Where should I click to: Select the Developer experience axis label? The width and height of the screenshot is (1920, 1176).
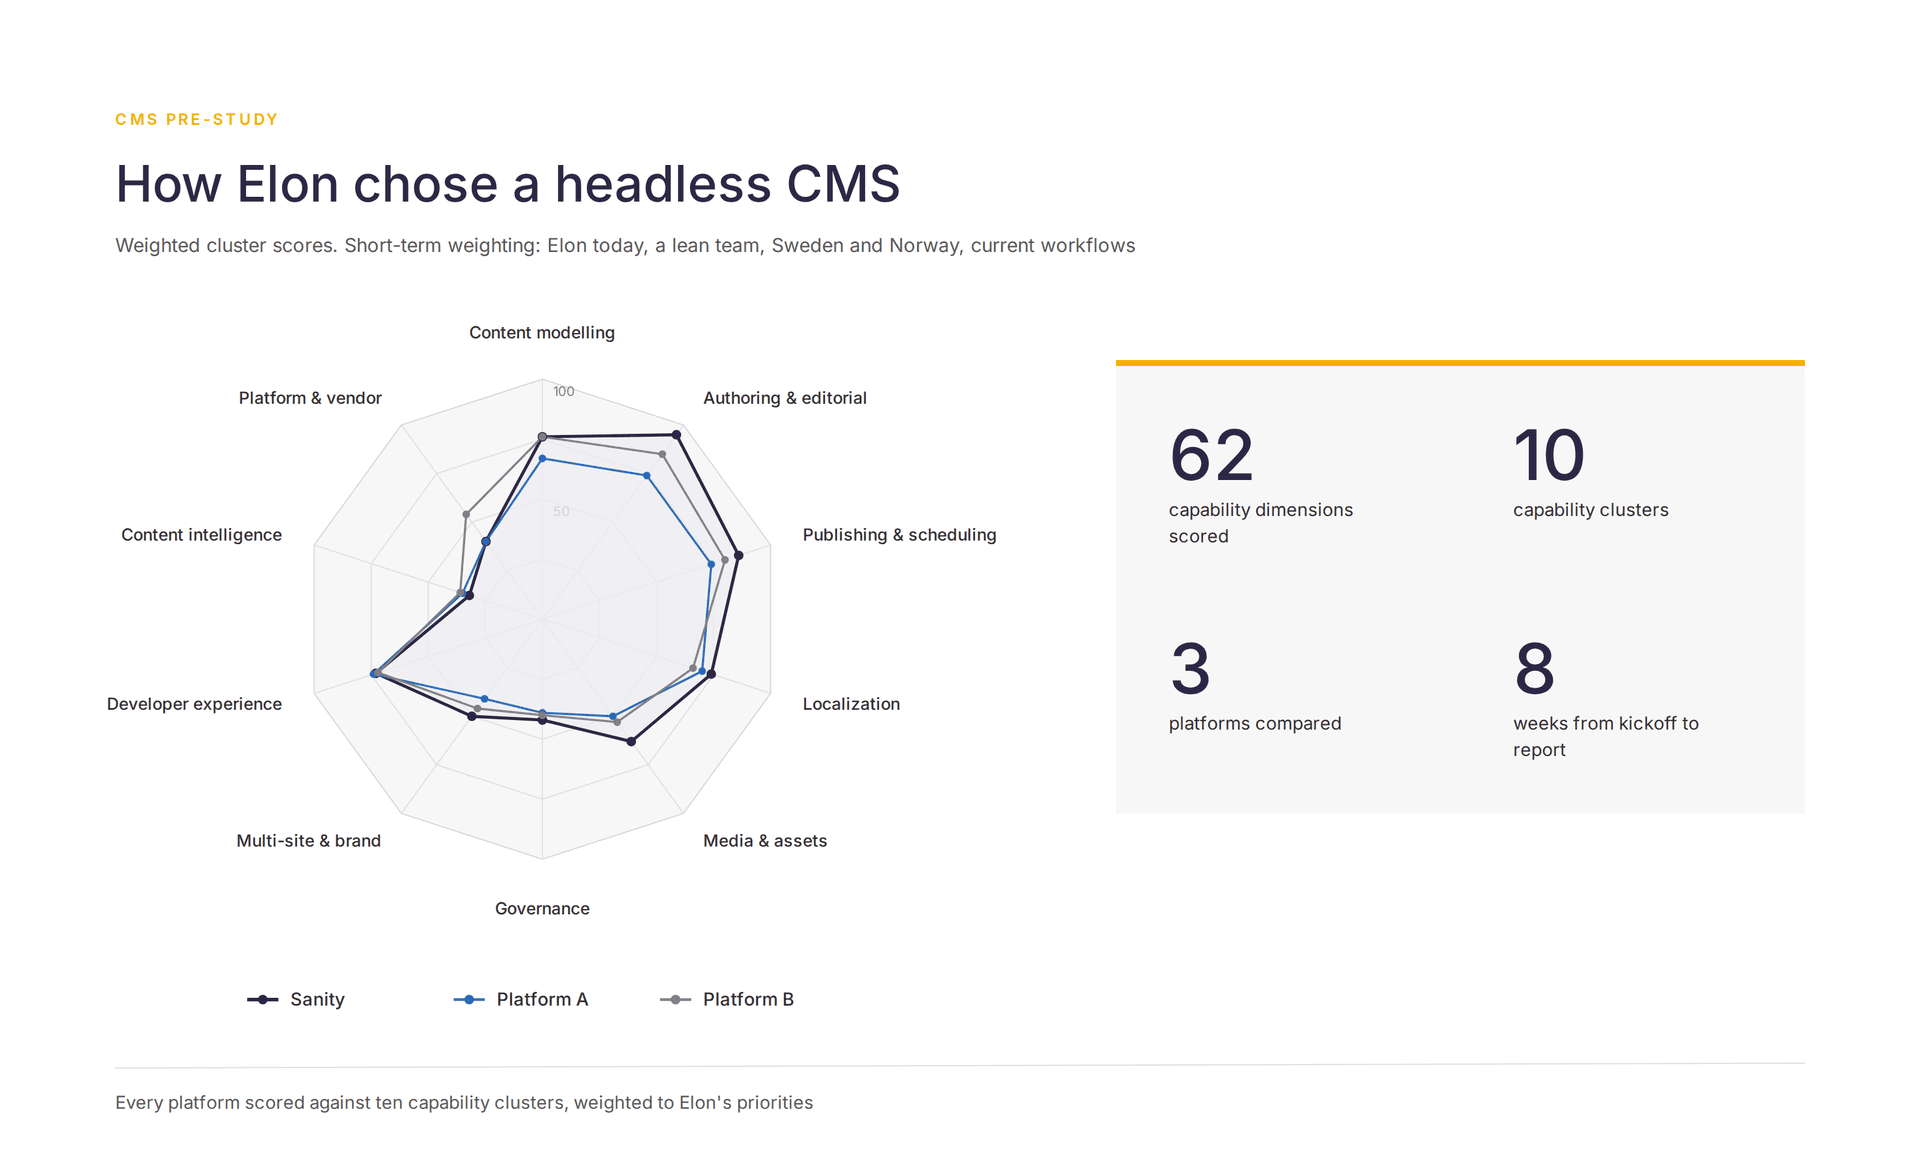(x=194, y=704)
